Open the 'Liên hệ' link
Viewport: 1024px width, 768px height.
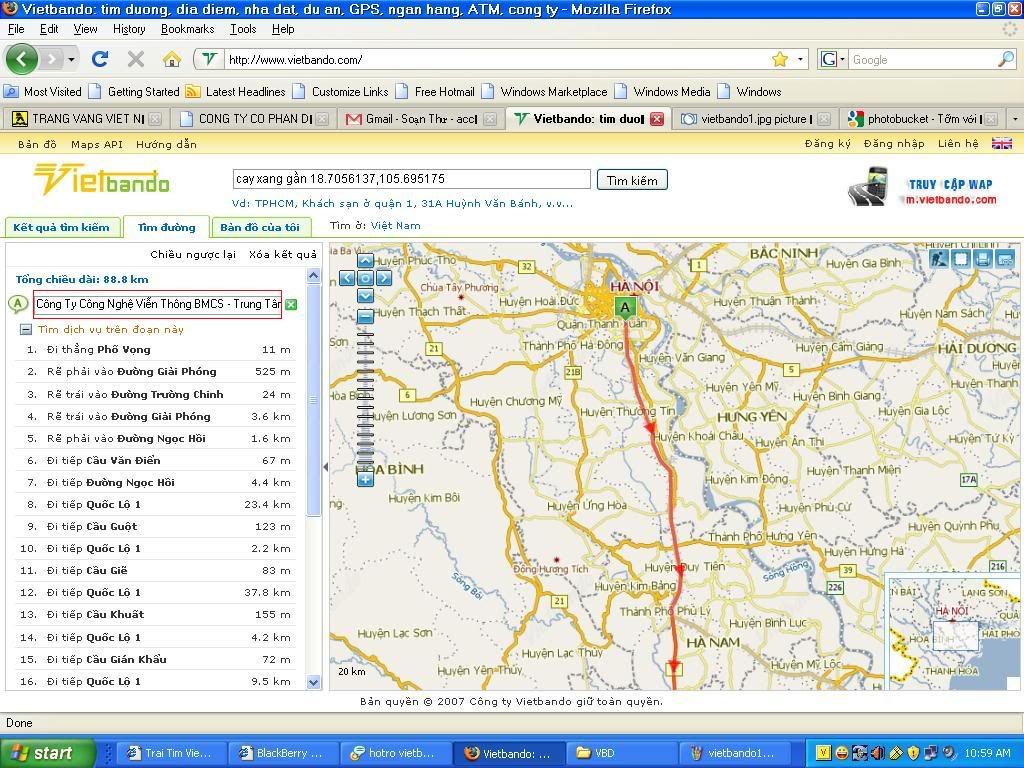click(958, 143)
